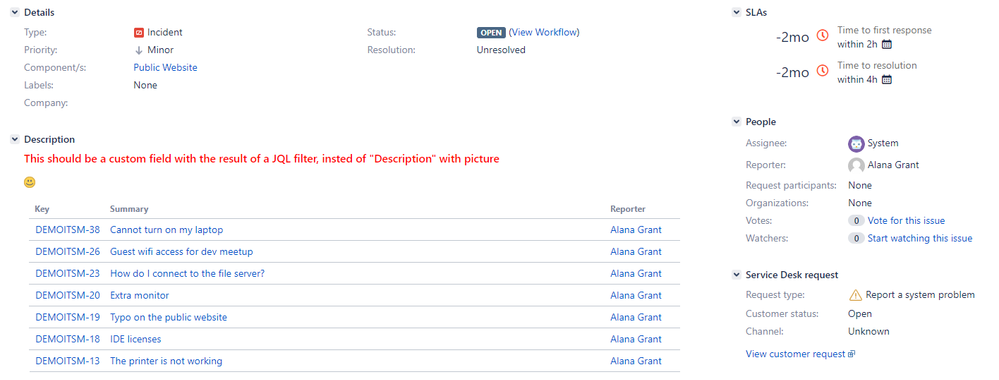
Task: Click the Organizations value None
Action: tap(860, 203)
